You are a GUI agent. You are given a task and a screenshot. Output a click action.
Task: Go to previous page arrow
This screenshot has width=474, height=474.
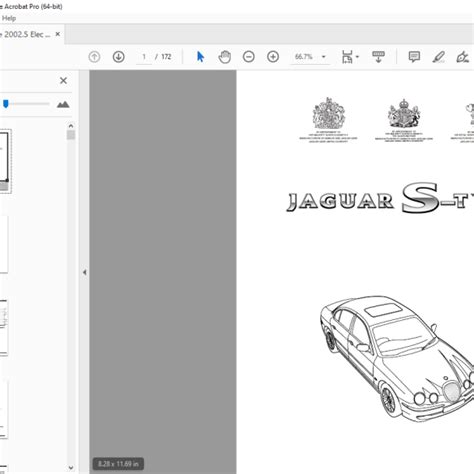(94, 57)
